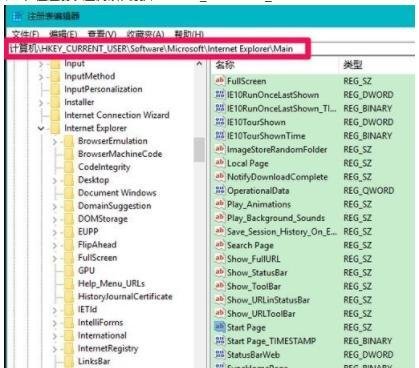Screen dimensions: 419x368
Task: Click the string icon beside NotifyDownloadComplete
Action: (x=220, y=176)
